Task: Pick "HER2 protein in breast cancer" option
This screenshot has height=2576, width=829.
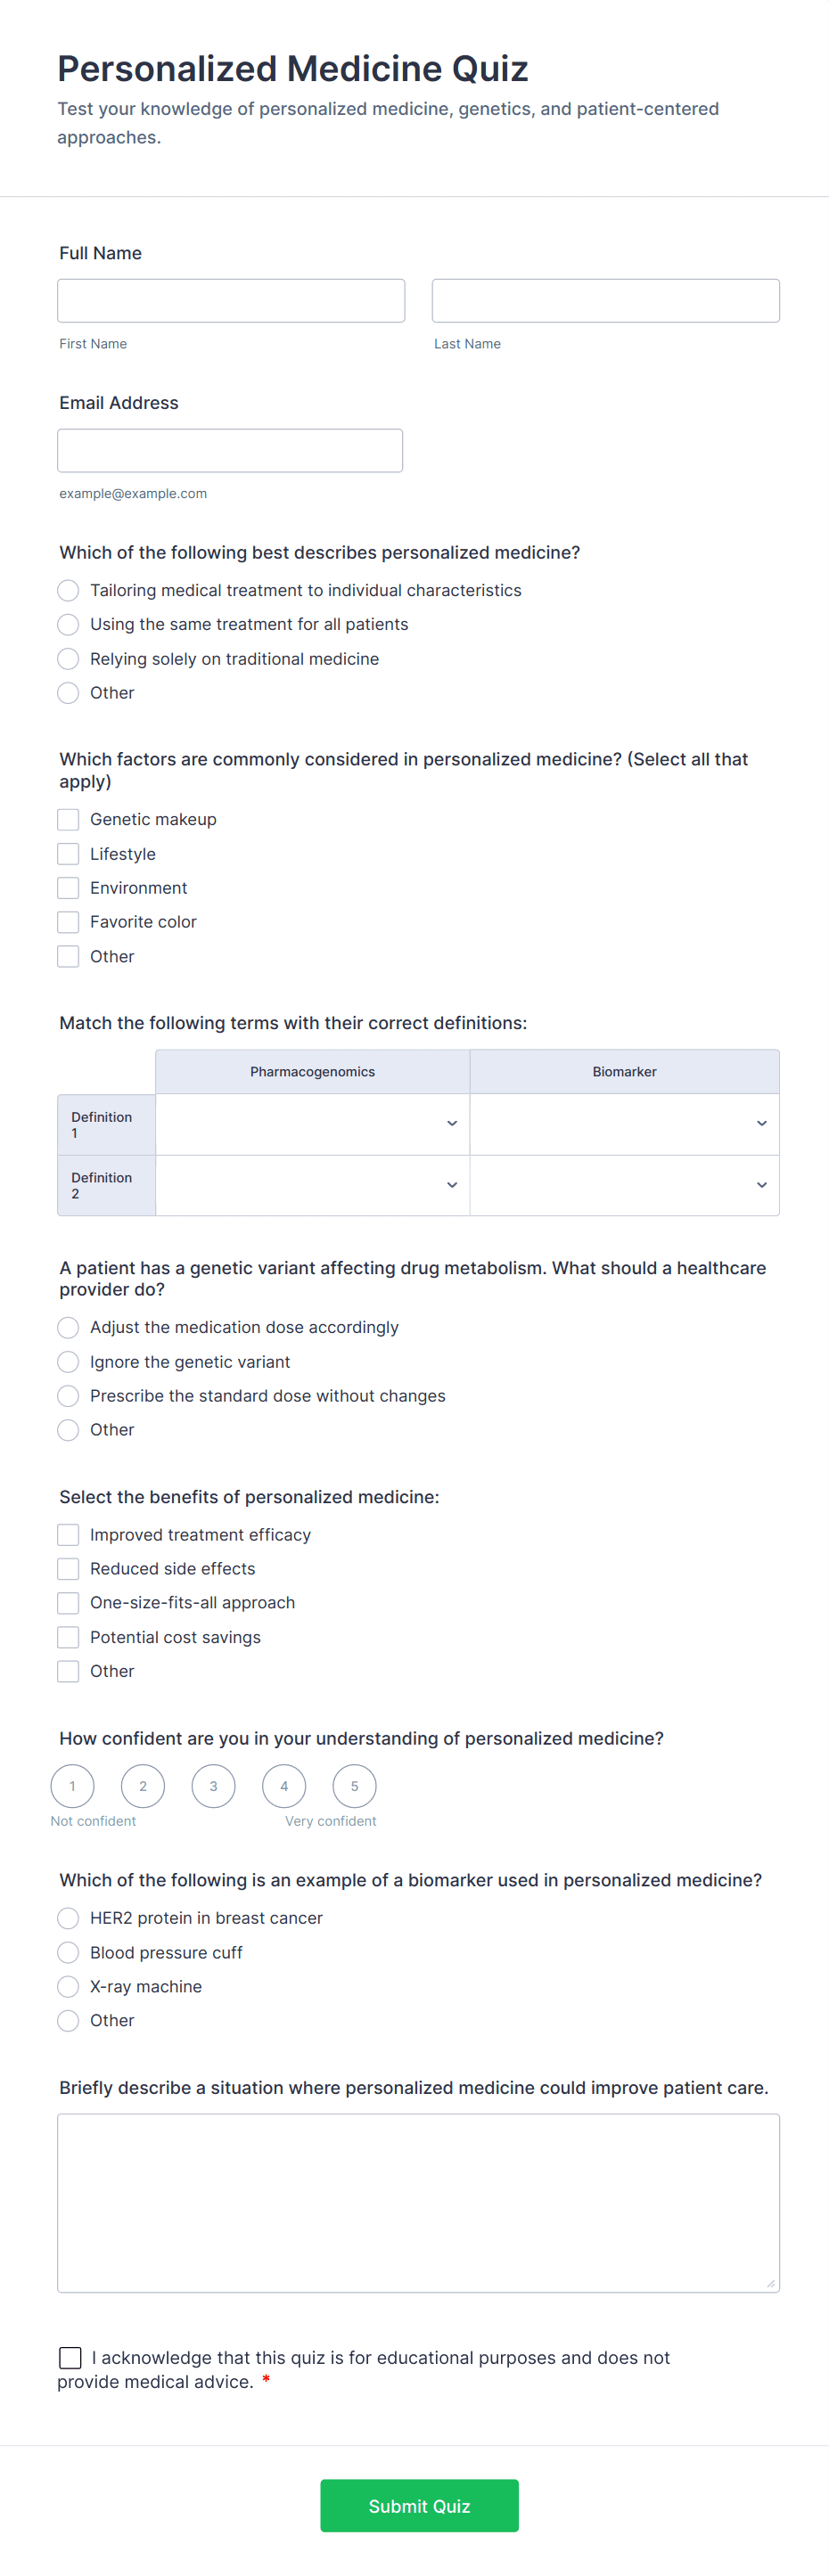Action: point(67,1918)
